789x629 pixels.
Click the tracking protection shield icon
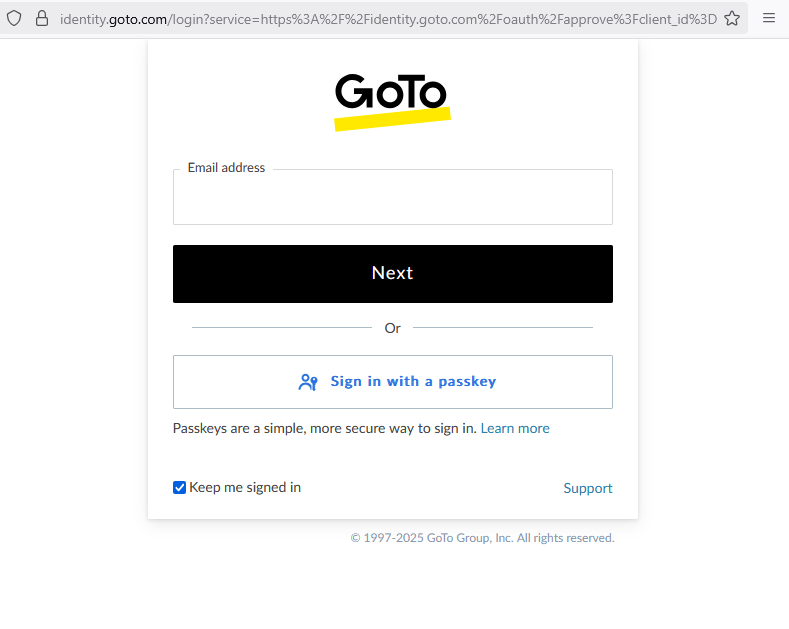[x=14, y=18]
